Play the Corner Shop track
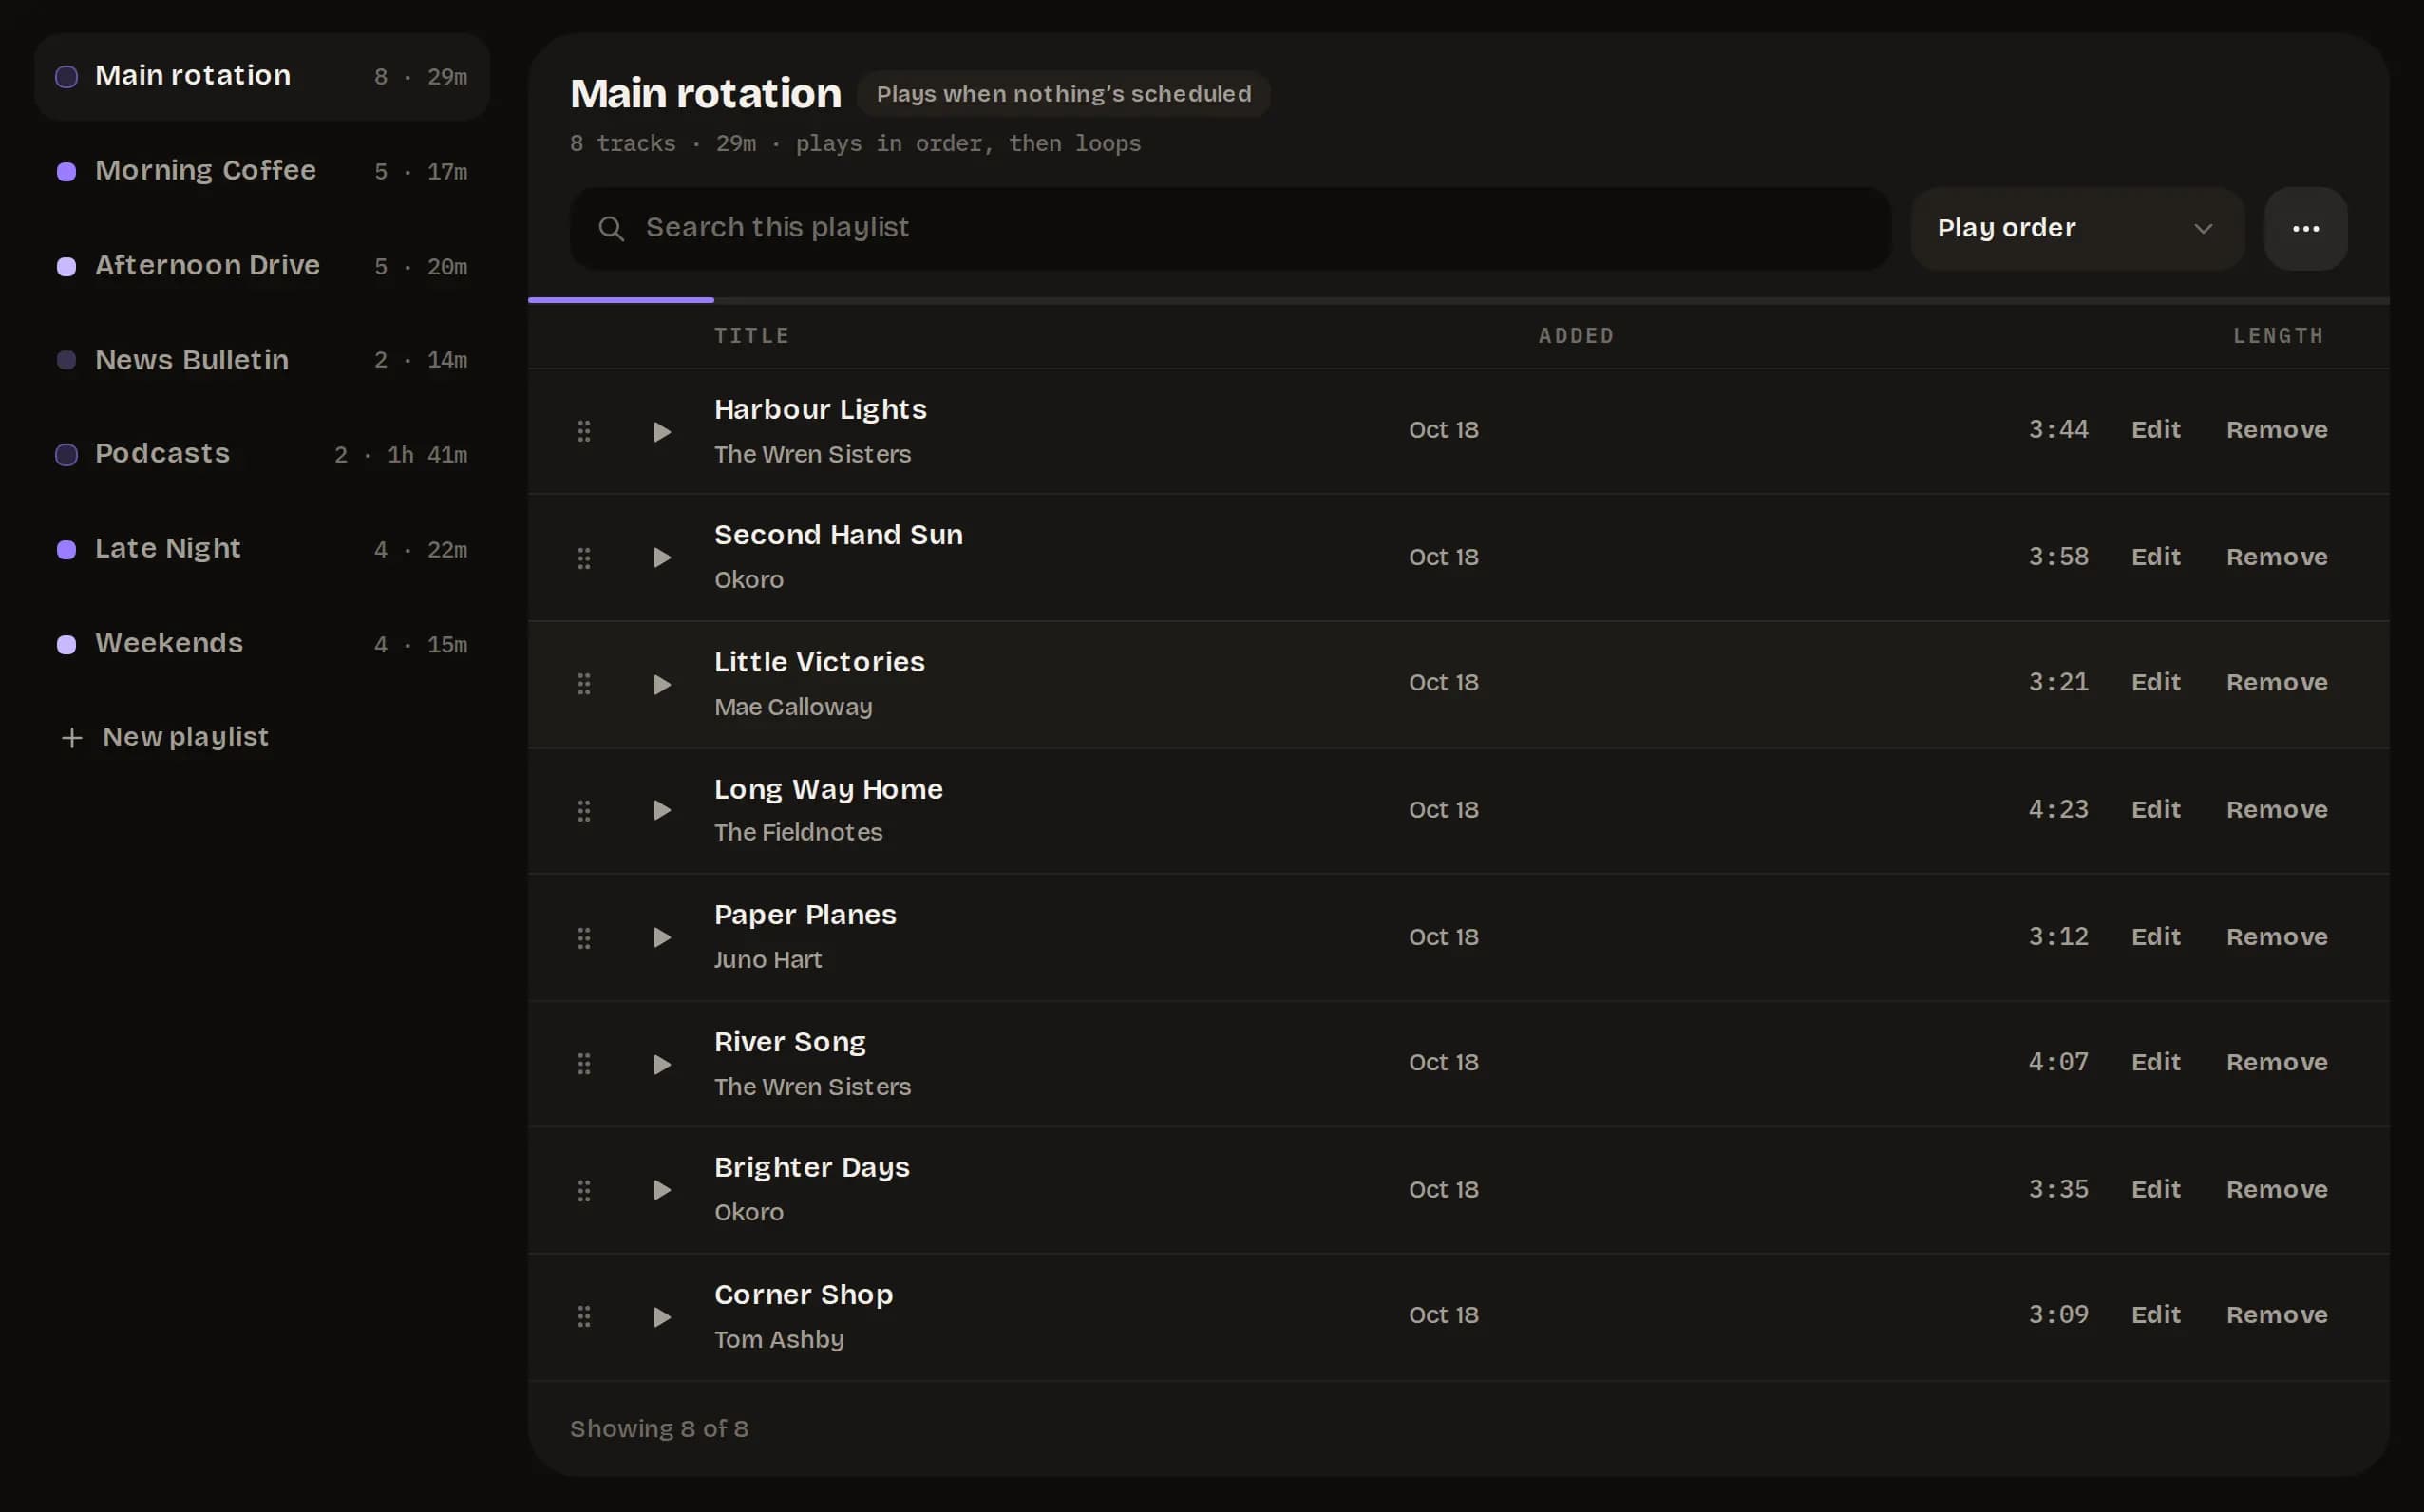 [661, 1317]
